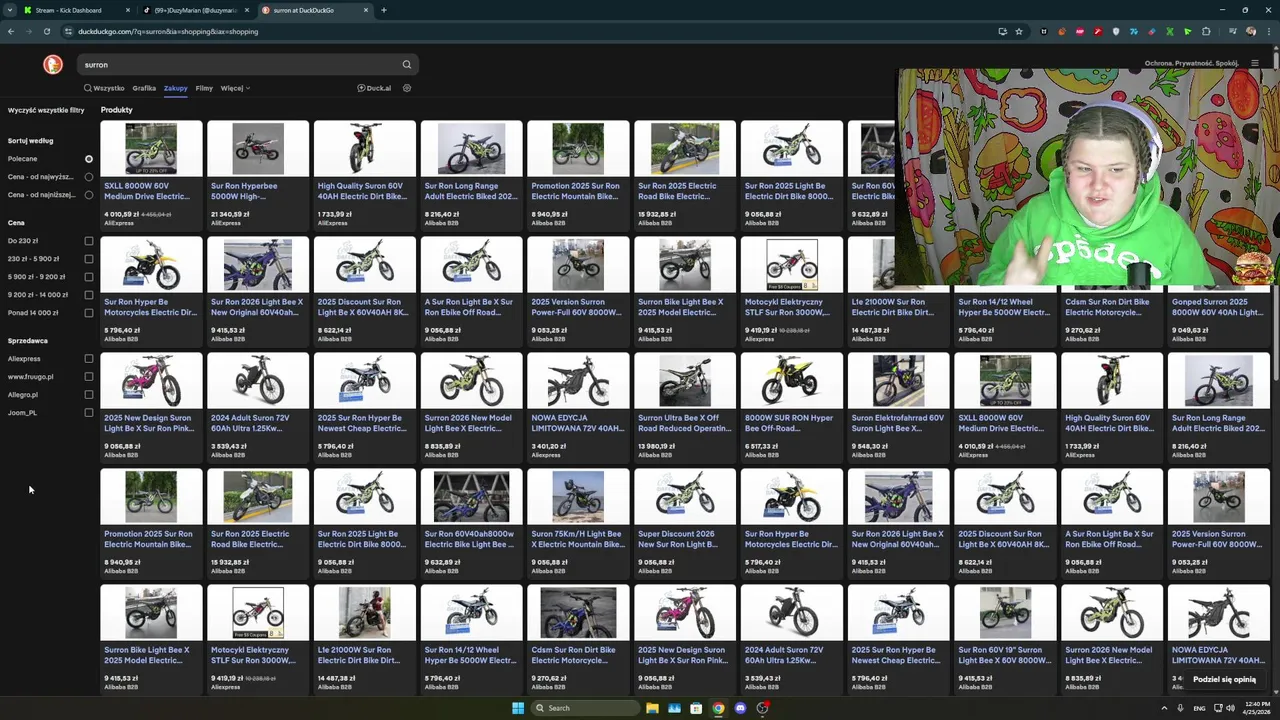Image resolution: width=1280 pixels, height=720 pixels.
Task: Check the Do 230 zł price filter
Action: pyautogui.click(x=89, y=241)
